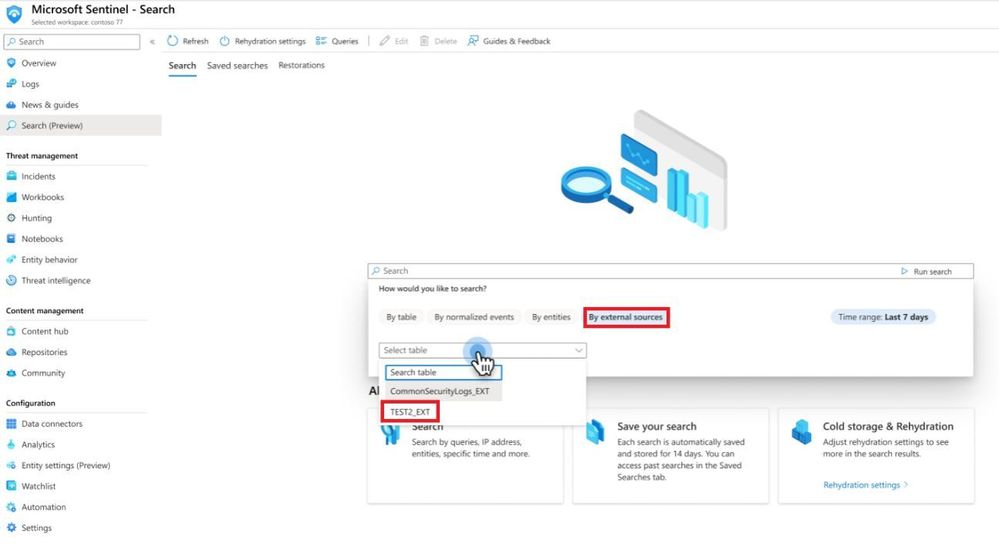The width and height of the screenshot is (999, 544).
Task: Click the Content hub icon
Action: (x=11, y=331)
